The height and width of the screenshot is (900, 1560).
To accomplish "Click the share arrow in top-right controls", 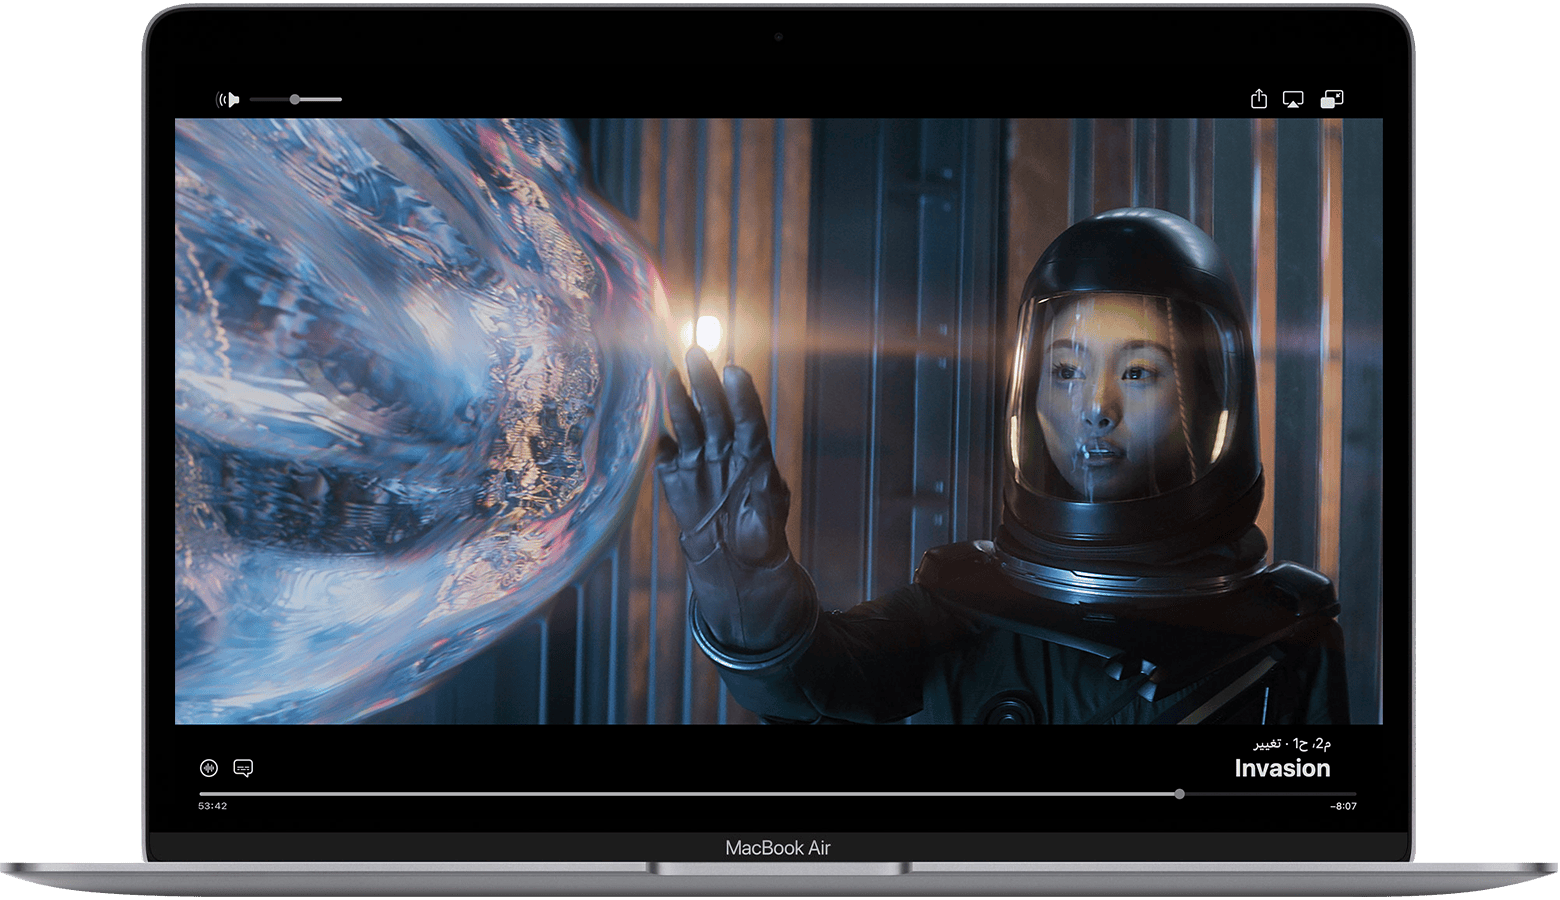I will pyautogui.click(x=1258, y=99).
